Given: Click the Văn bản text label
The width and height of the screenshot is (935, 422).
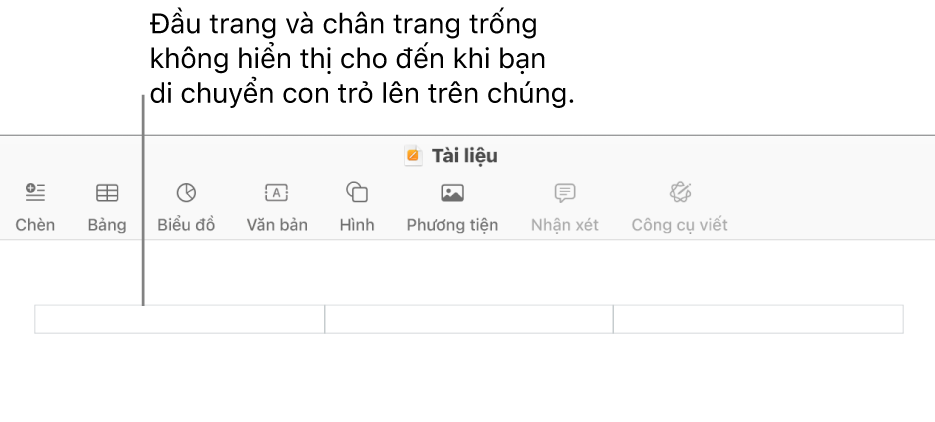Looking at the screenshot, I should tap(277, 224).
